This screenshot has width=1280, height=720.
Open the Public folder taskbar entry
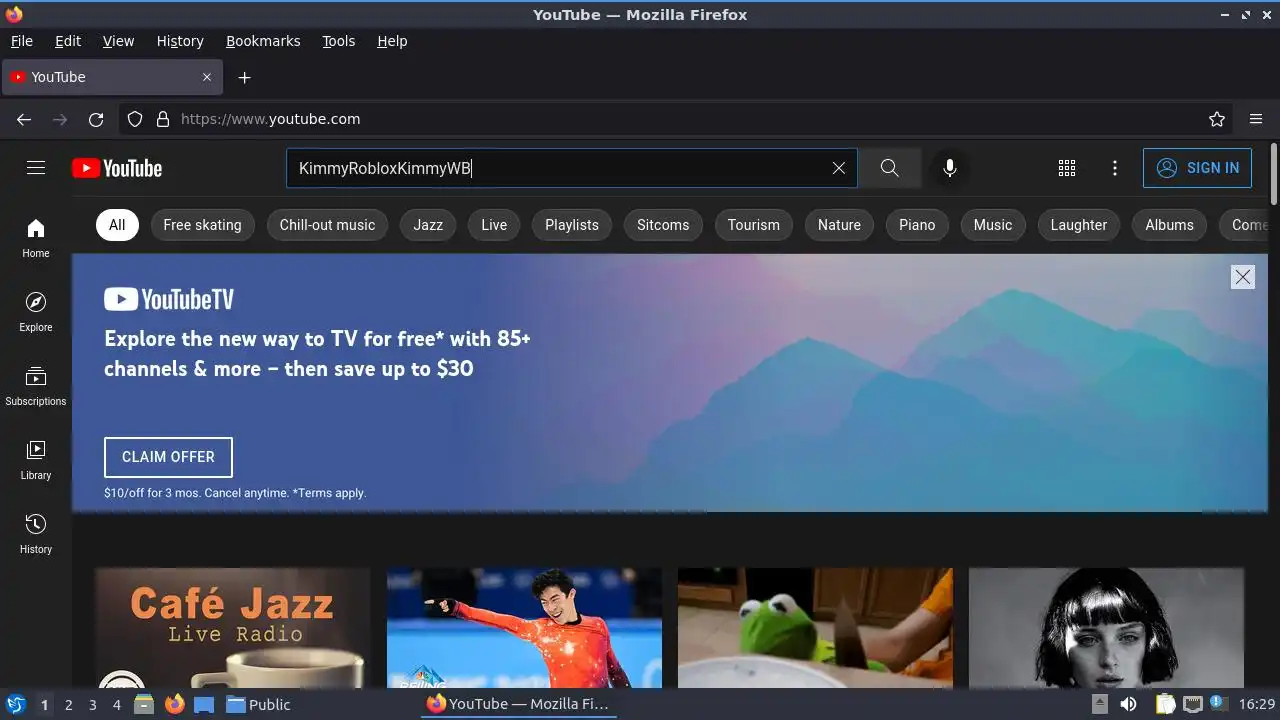[x=258, y=704]
